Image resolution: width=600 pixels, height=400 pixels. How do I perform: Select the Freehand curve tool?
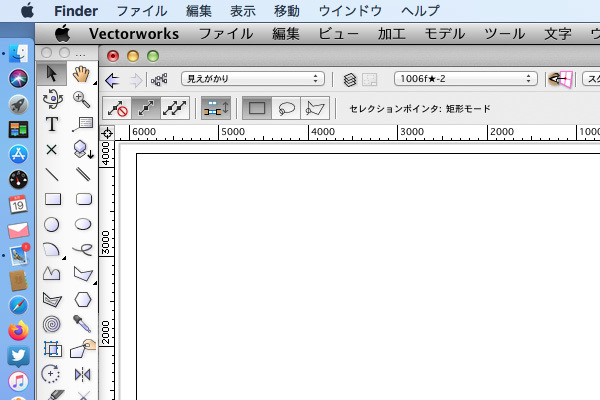pyautogui.click(x=83, y=250)
